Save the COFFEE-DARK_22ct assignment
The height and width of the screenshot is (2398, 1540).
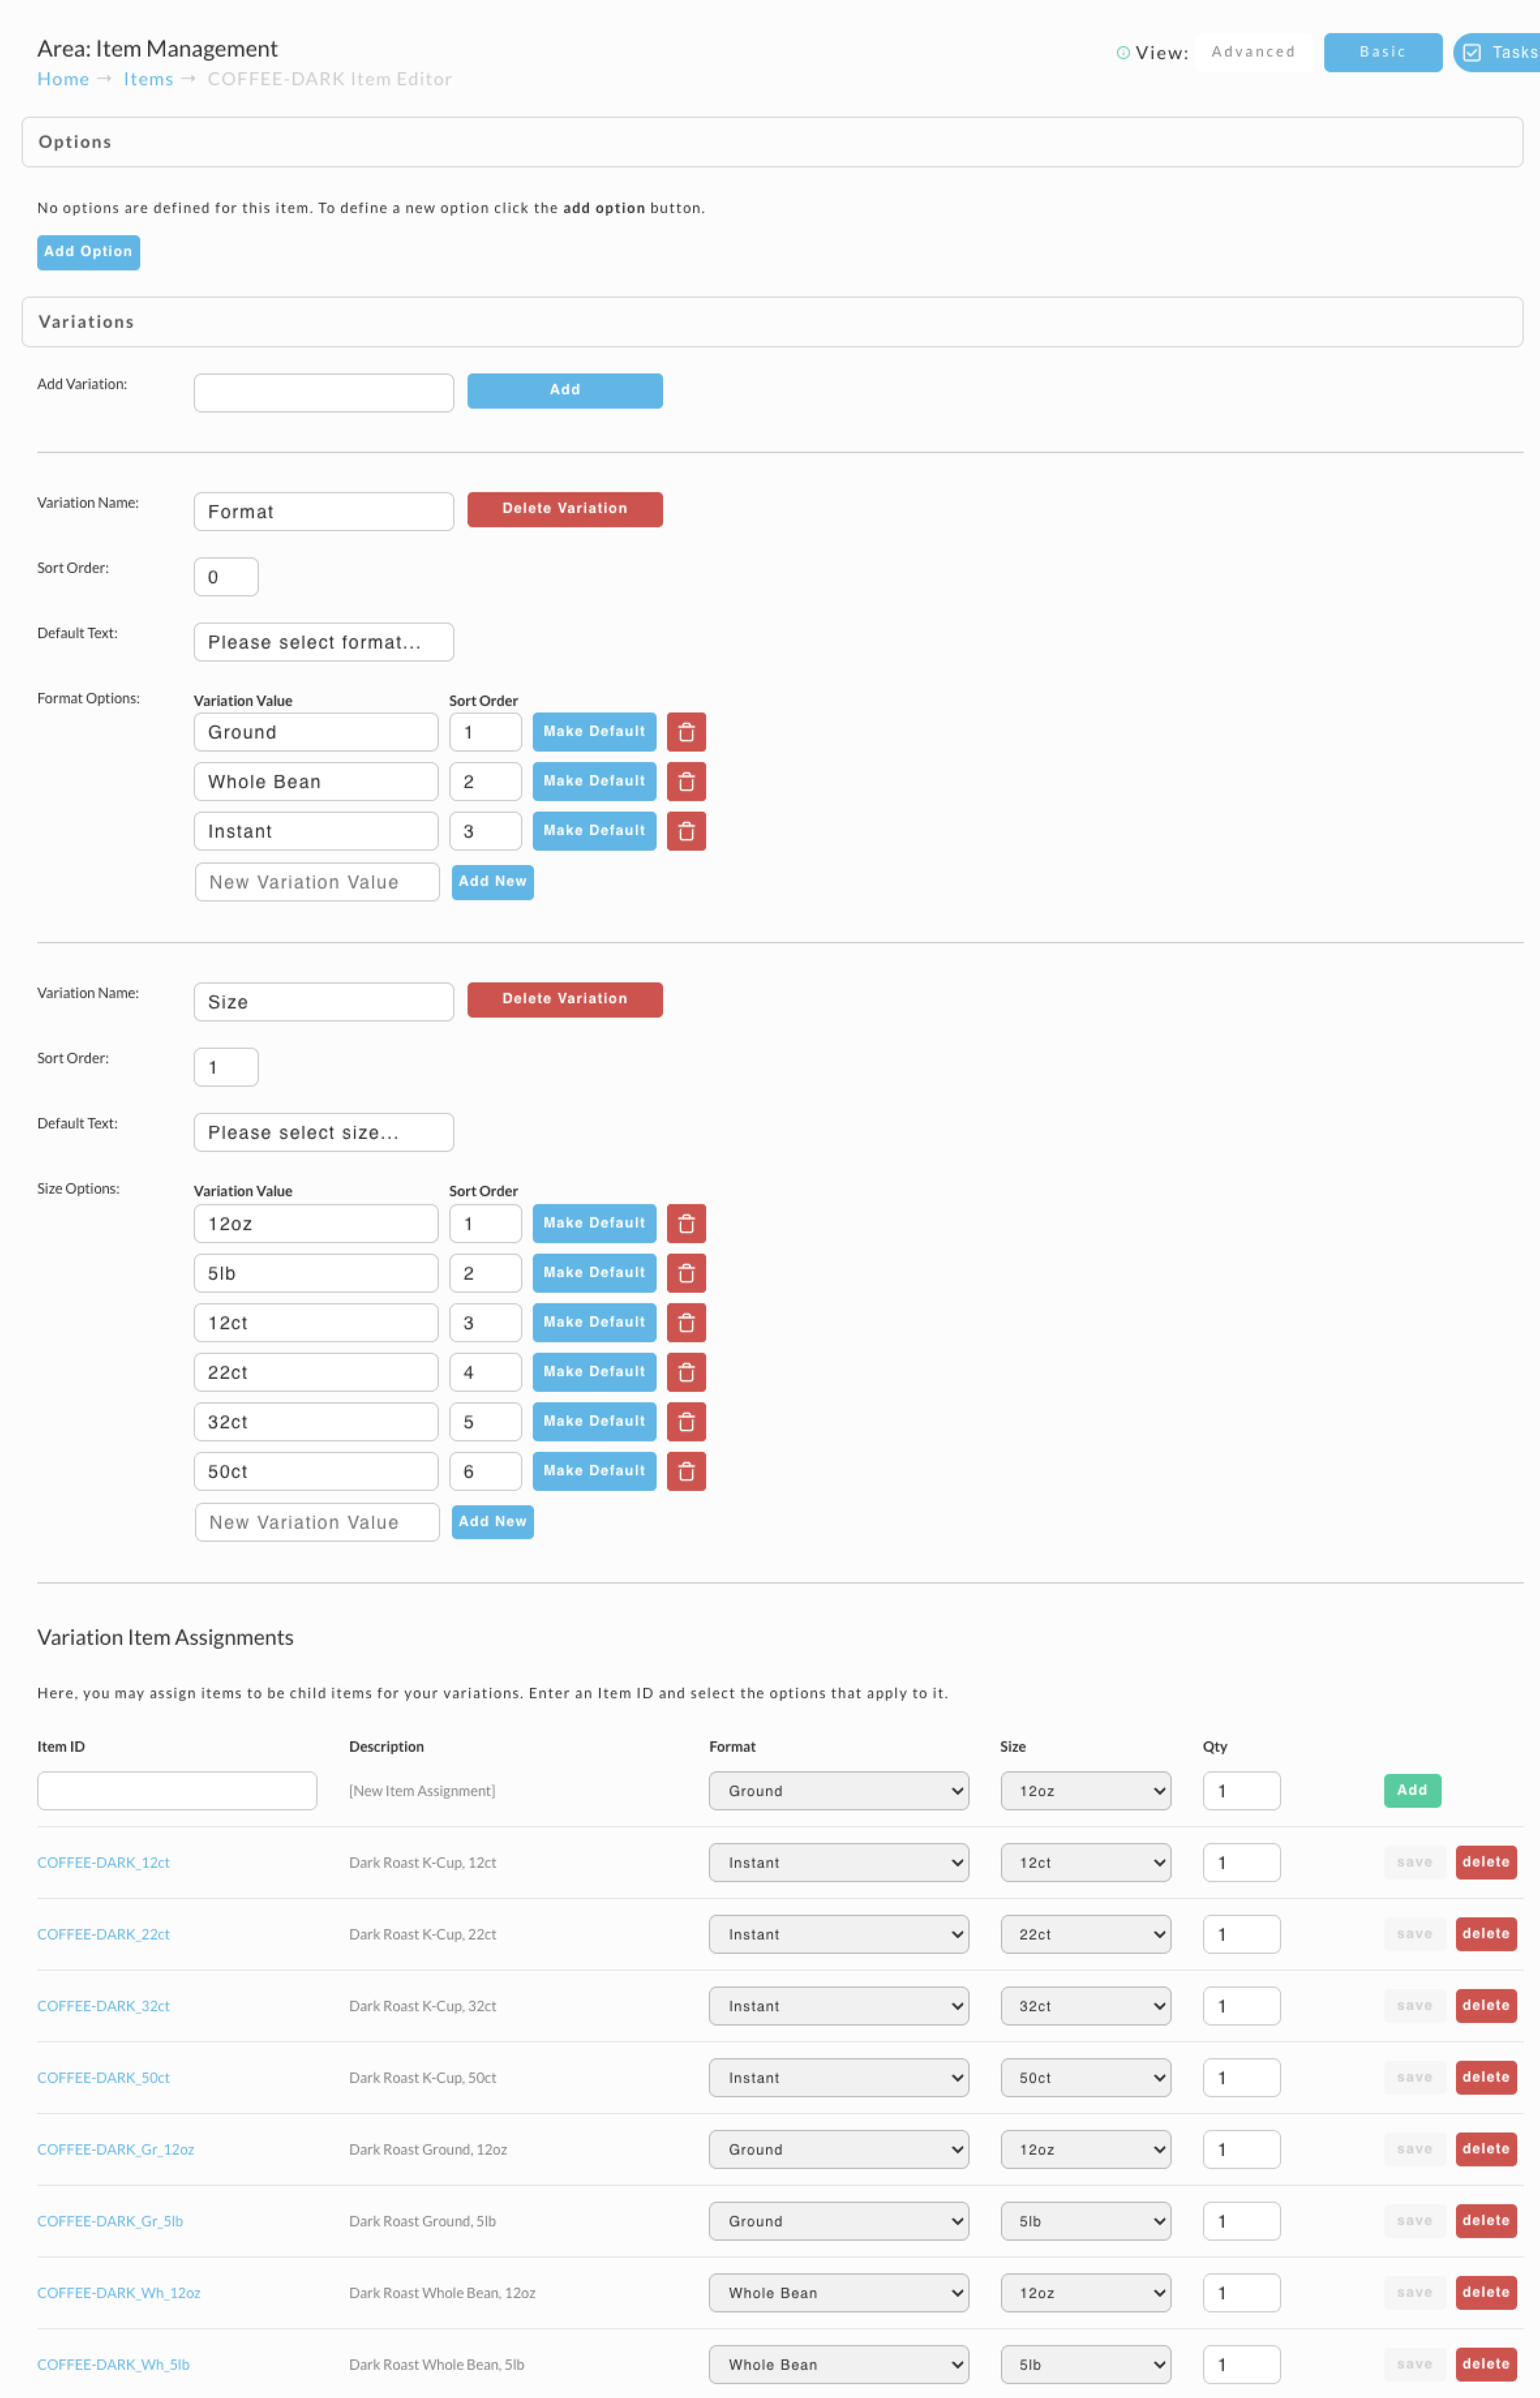(1414, 1935)
